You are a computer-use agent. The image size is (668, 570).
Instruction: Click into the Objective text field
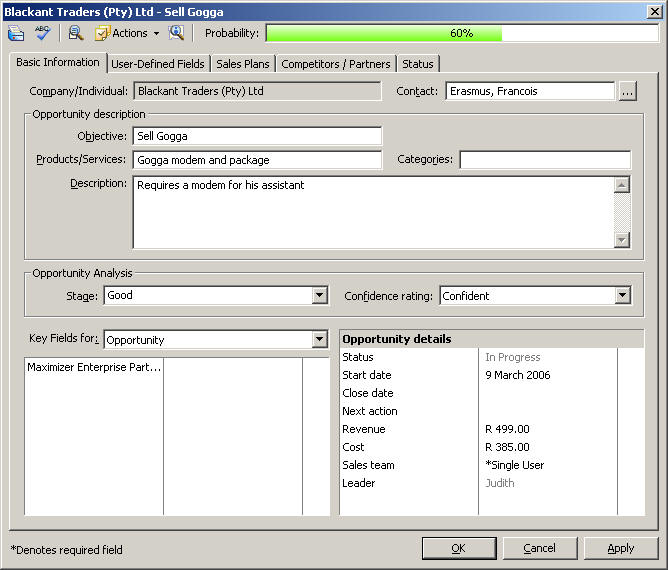(x=256, y=136)
